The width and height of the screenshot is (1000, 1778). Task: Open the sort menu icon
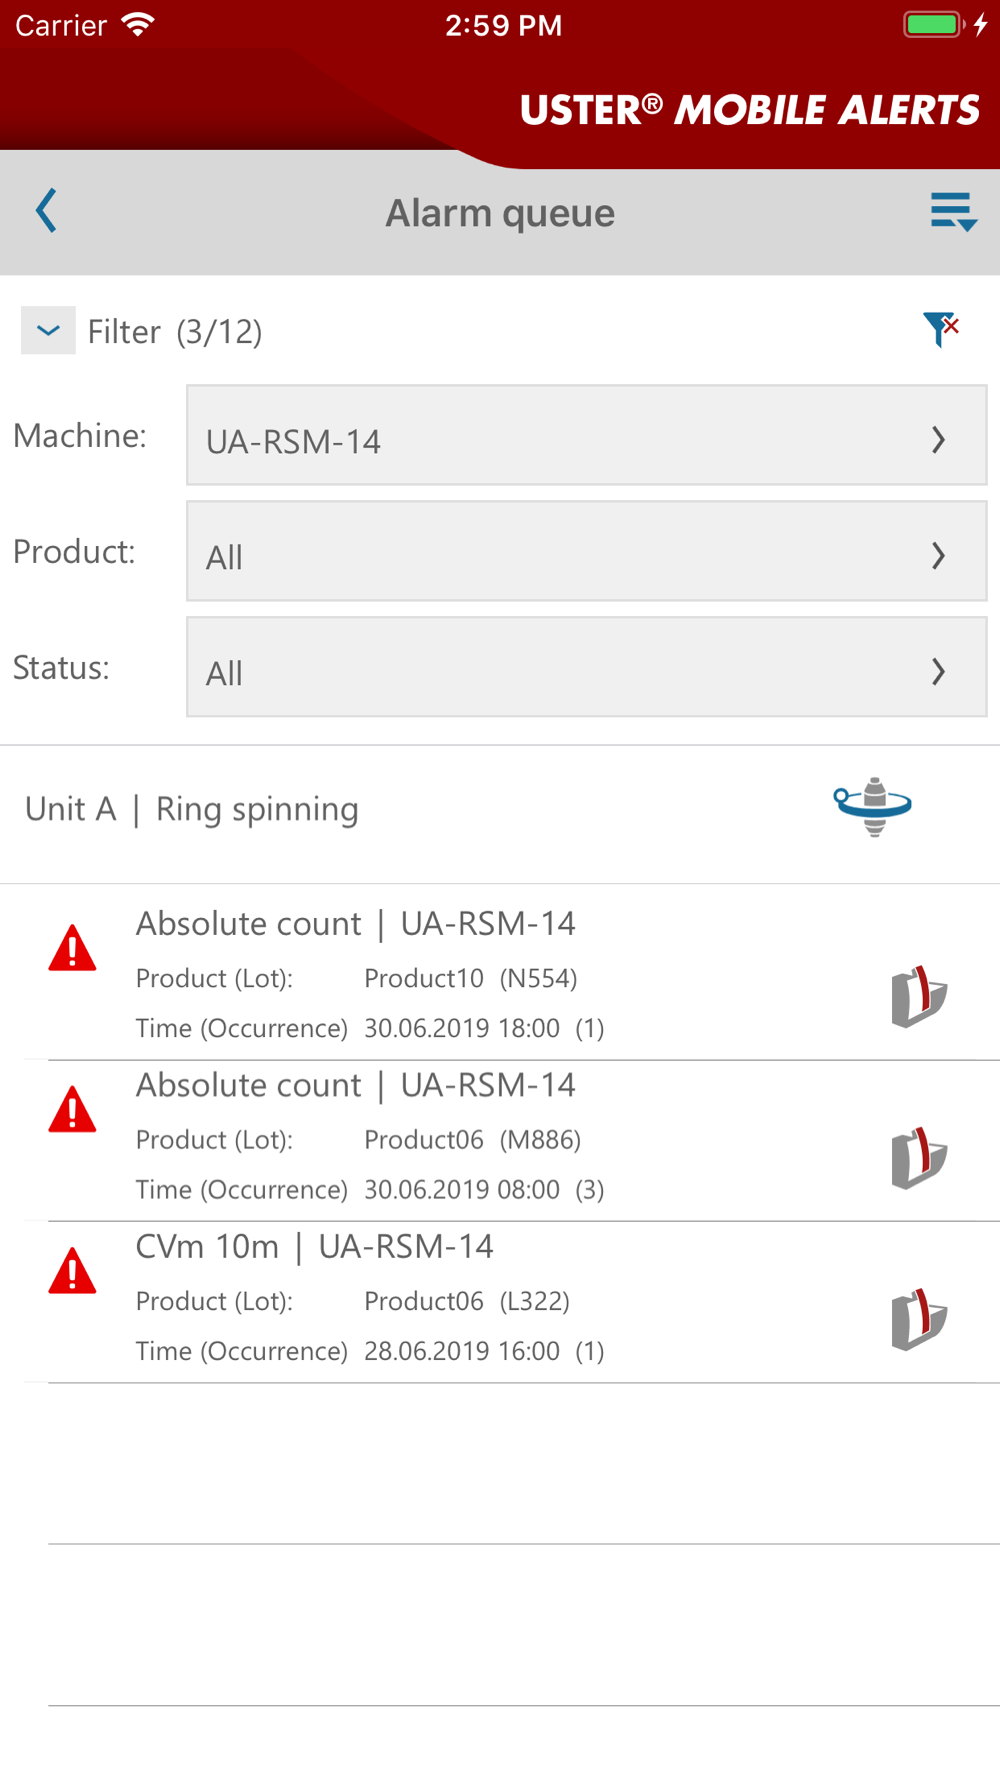point(952,212)
